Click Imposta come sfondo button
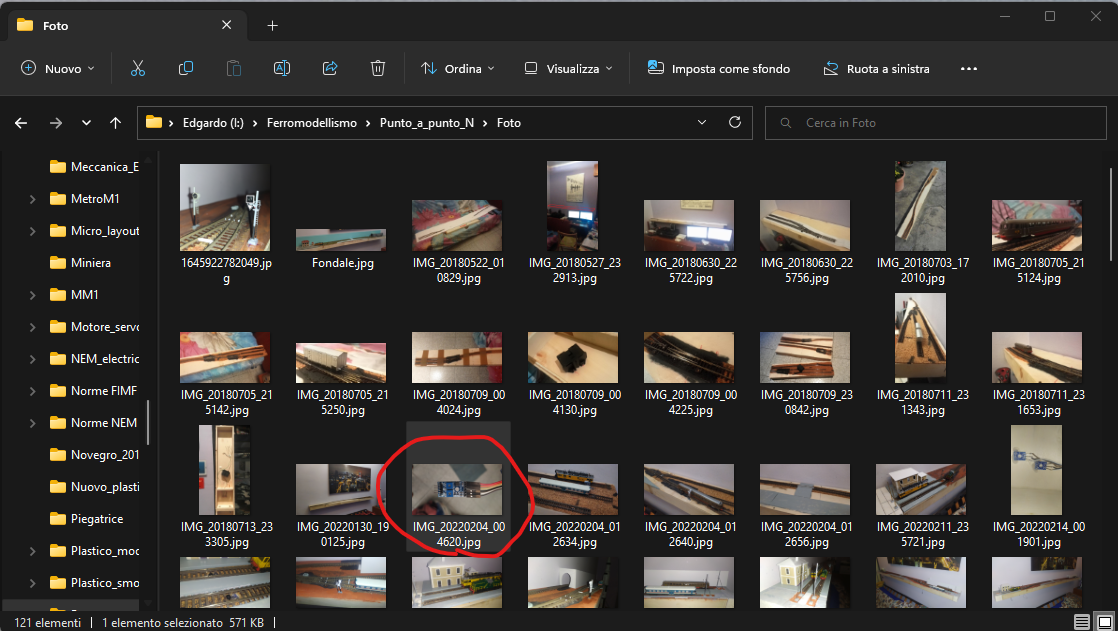 coord(719,69)
